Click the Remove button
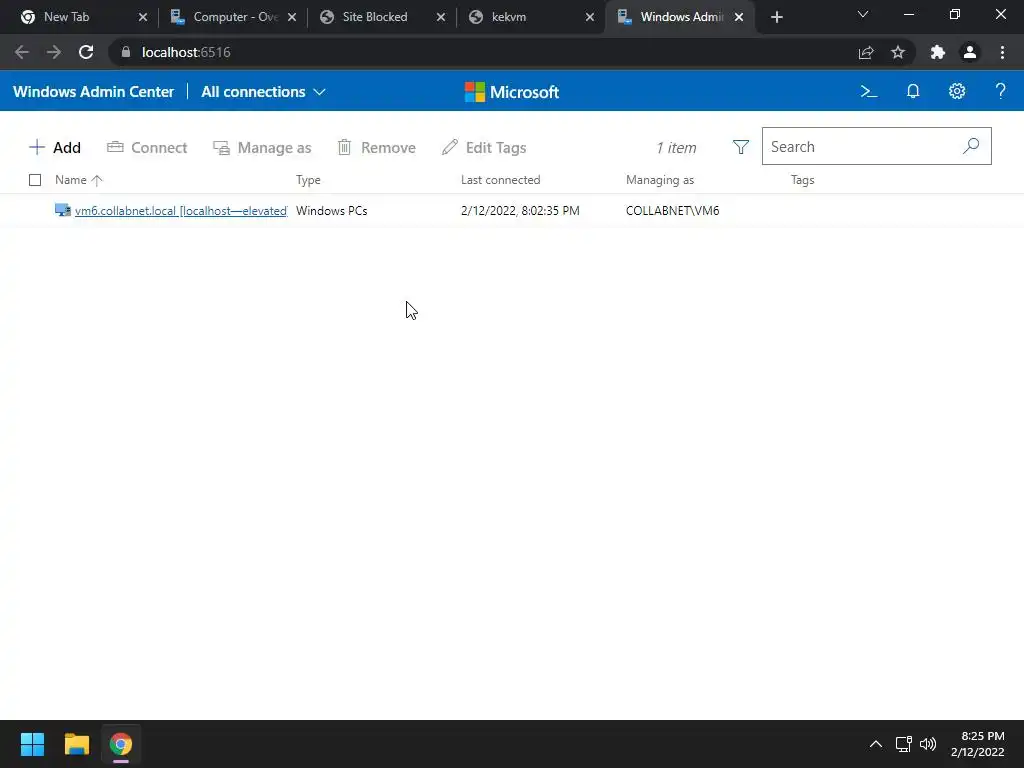This screenshot has width=1024, height=768. coord(376,148)
